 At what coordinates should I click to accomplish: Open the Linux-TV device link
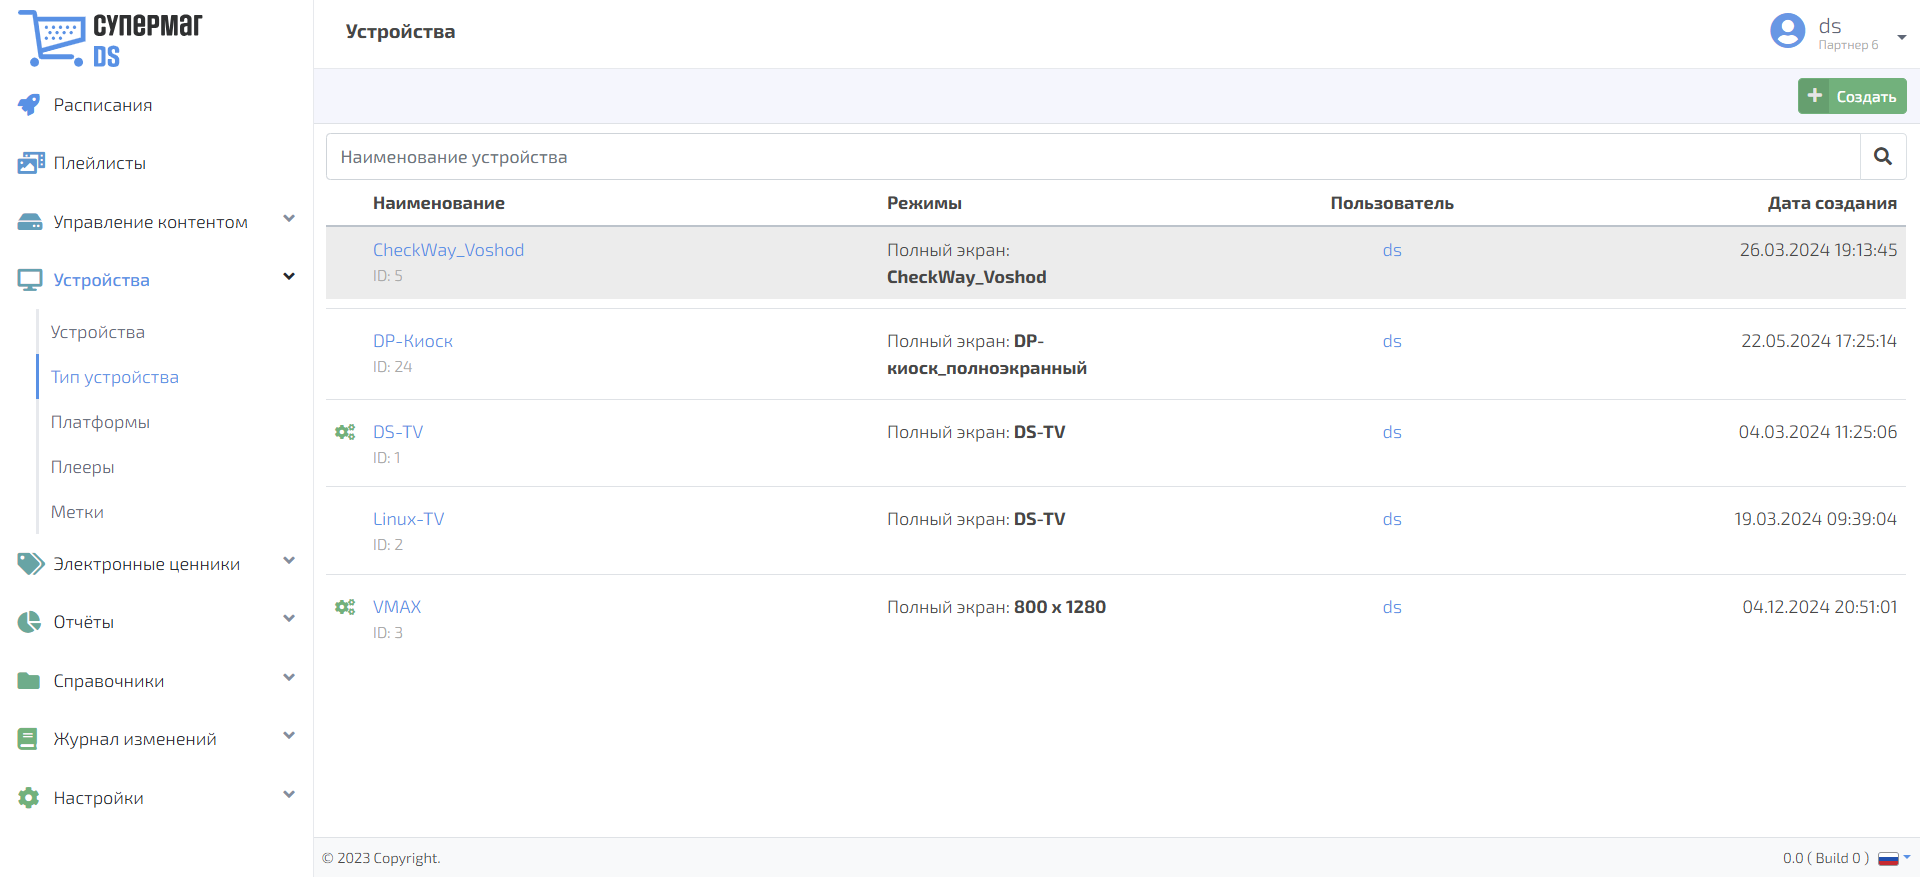(408, 519)
